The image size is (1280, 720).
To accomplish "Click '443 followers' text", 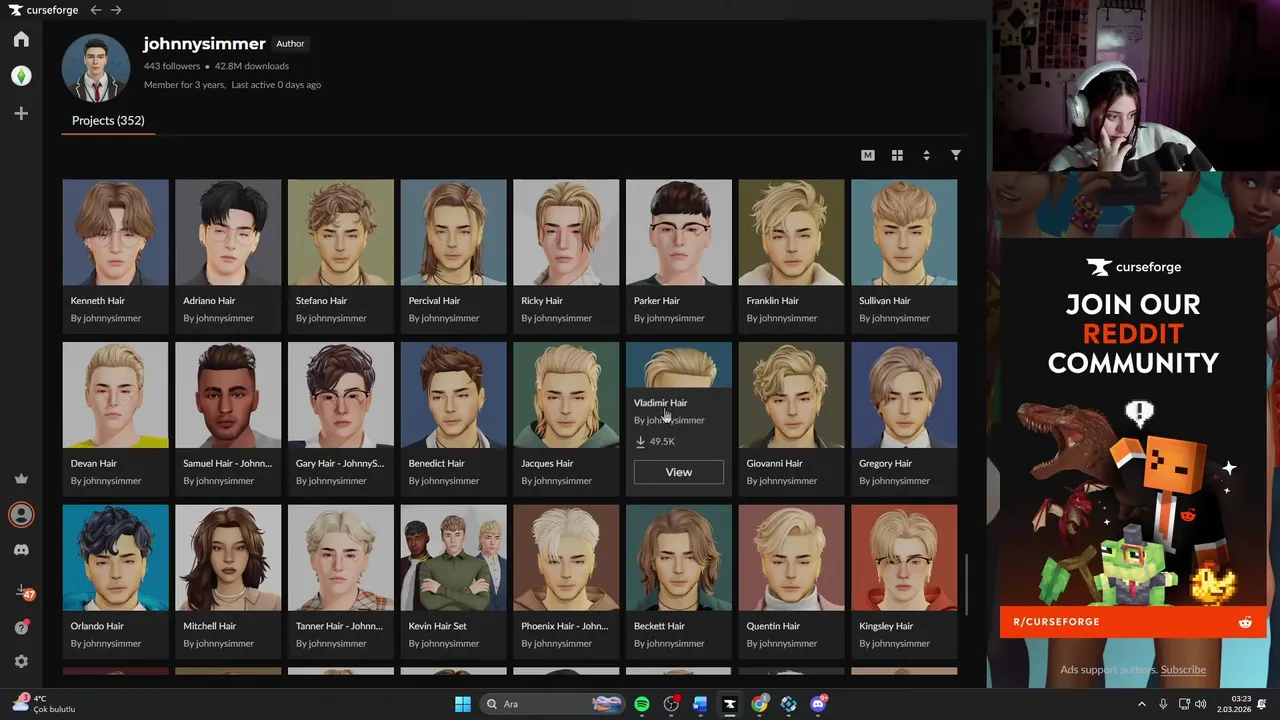I will [172, 66].
